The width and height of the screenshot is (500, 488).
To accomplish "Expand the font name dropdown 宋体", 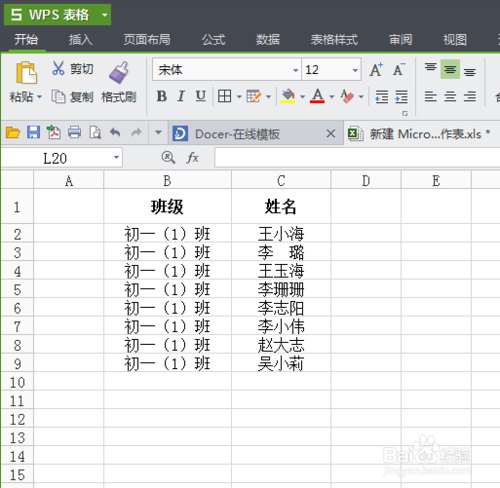I will point(295,70).
